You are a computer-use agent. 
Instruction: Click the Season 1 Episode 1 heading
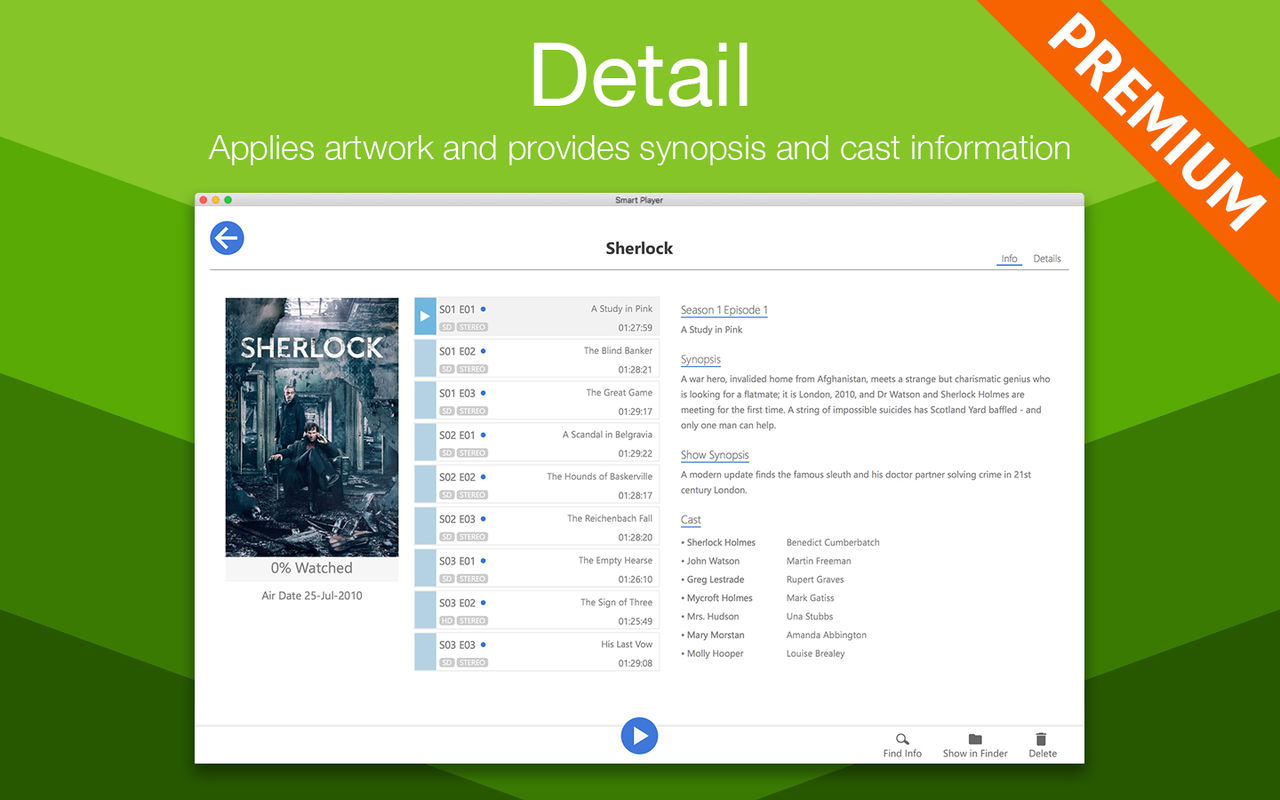click(x=724, y=310)
